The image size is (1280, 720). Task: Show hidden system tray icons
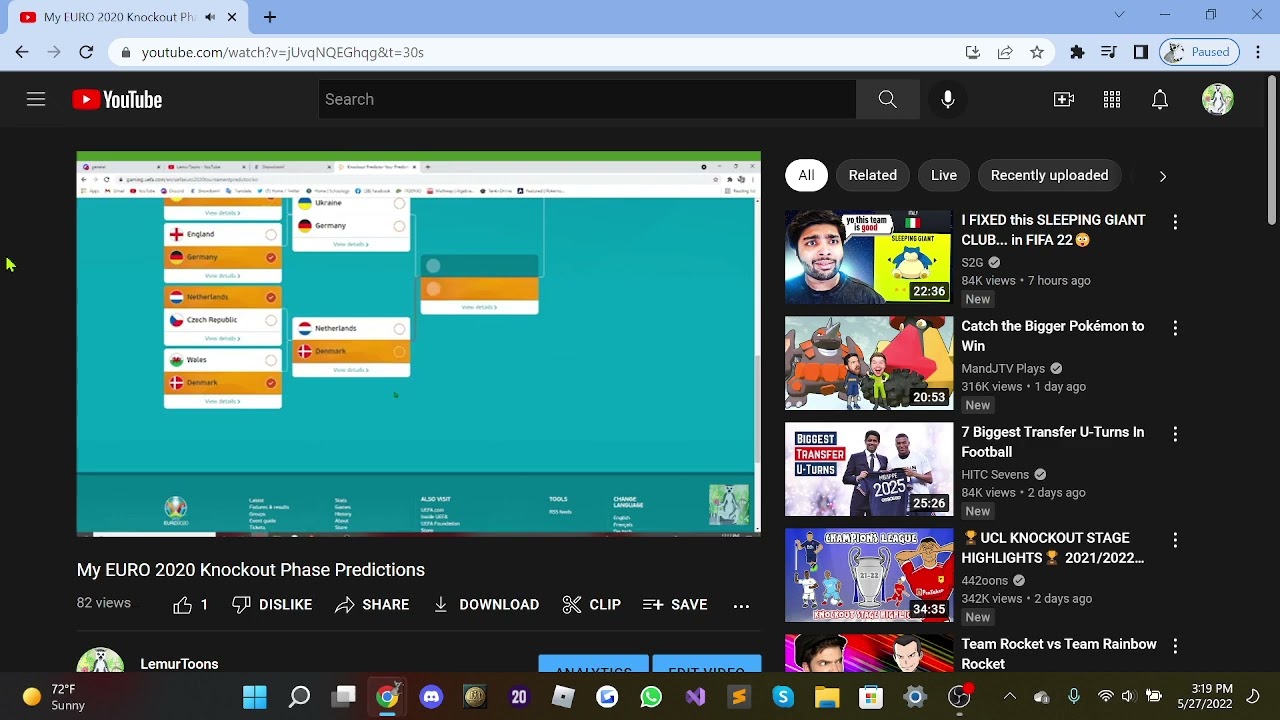pos(1009,697)
